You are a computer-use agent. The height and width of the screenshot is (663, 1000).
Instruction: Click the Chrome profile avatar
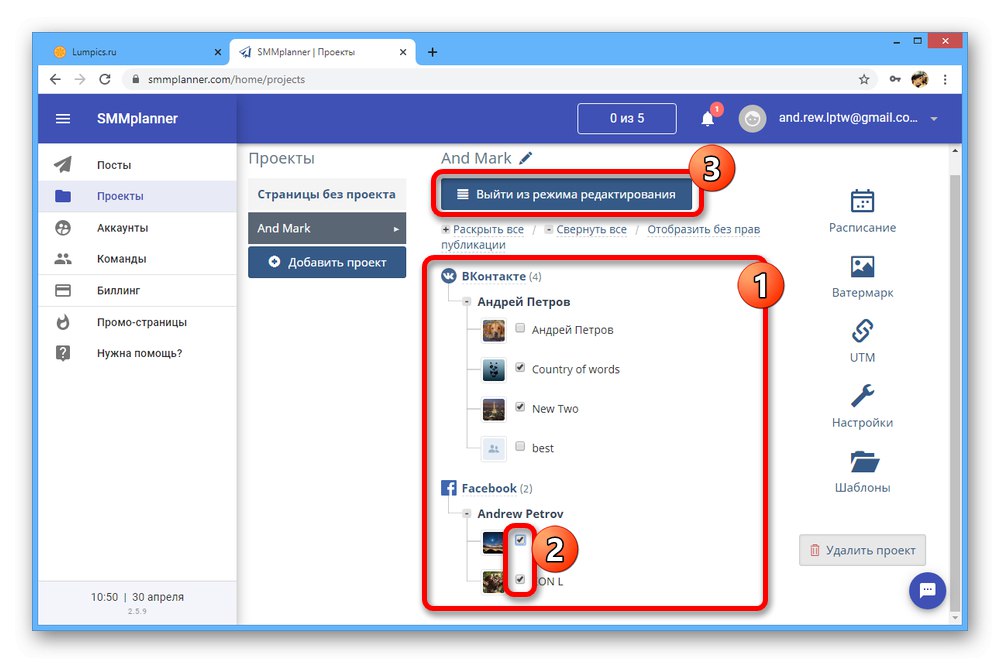[919, 80]
